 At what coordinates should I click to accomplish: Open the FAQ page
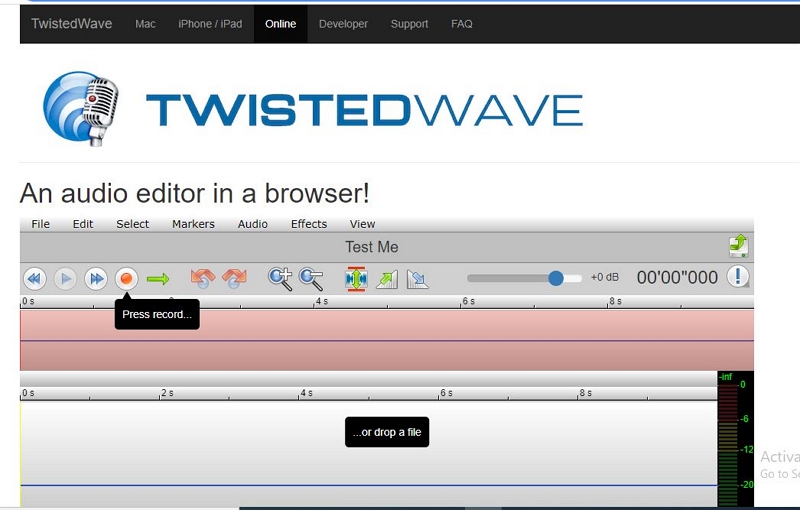pos(462,24)
